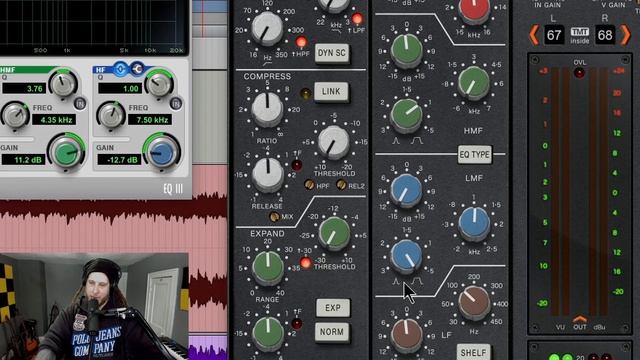
Task: Click the compressor THRESHOLD knob
Action: (333, 142)
